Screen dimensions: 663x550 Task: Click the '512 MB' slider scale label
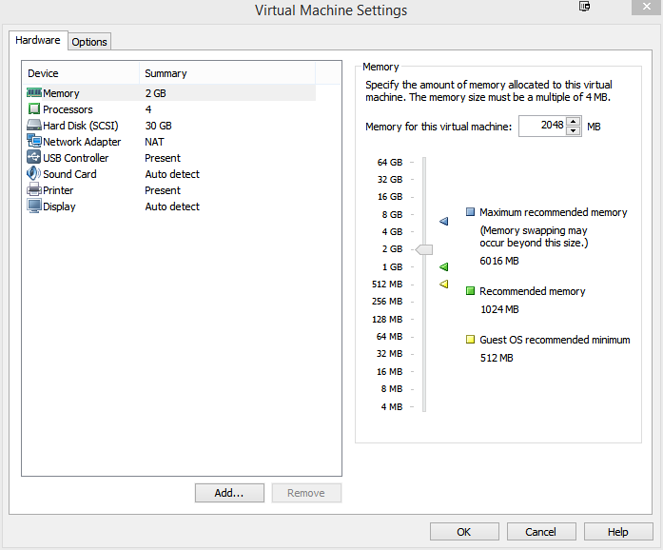click(387, 284)
